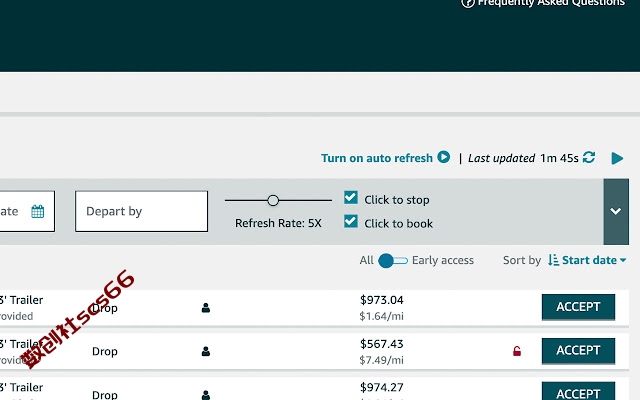
Task: Click the help icon for Frequently Asked Questions
Action: [x=467, y=3]
